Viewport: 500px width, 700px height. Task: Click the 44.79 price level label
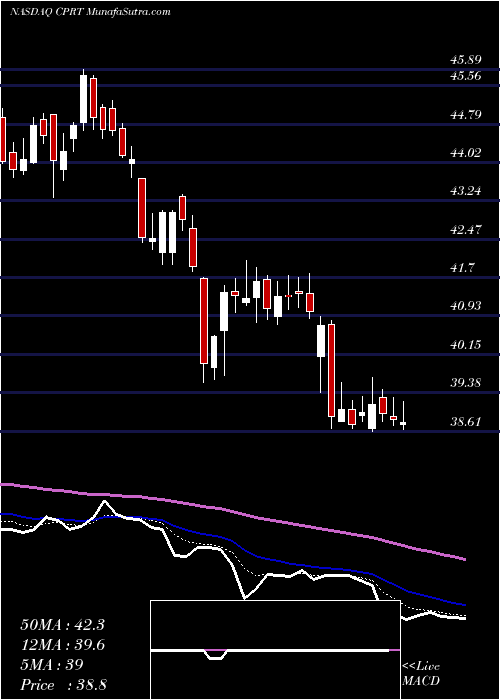[x=464, y=115]
